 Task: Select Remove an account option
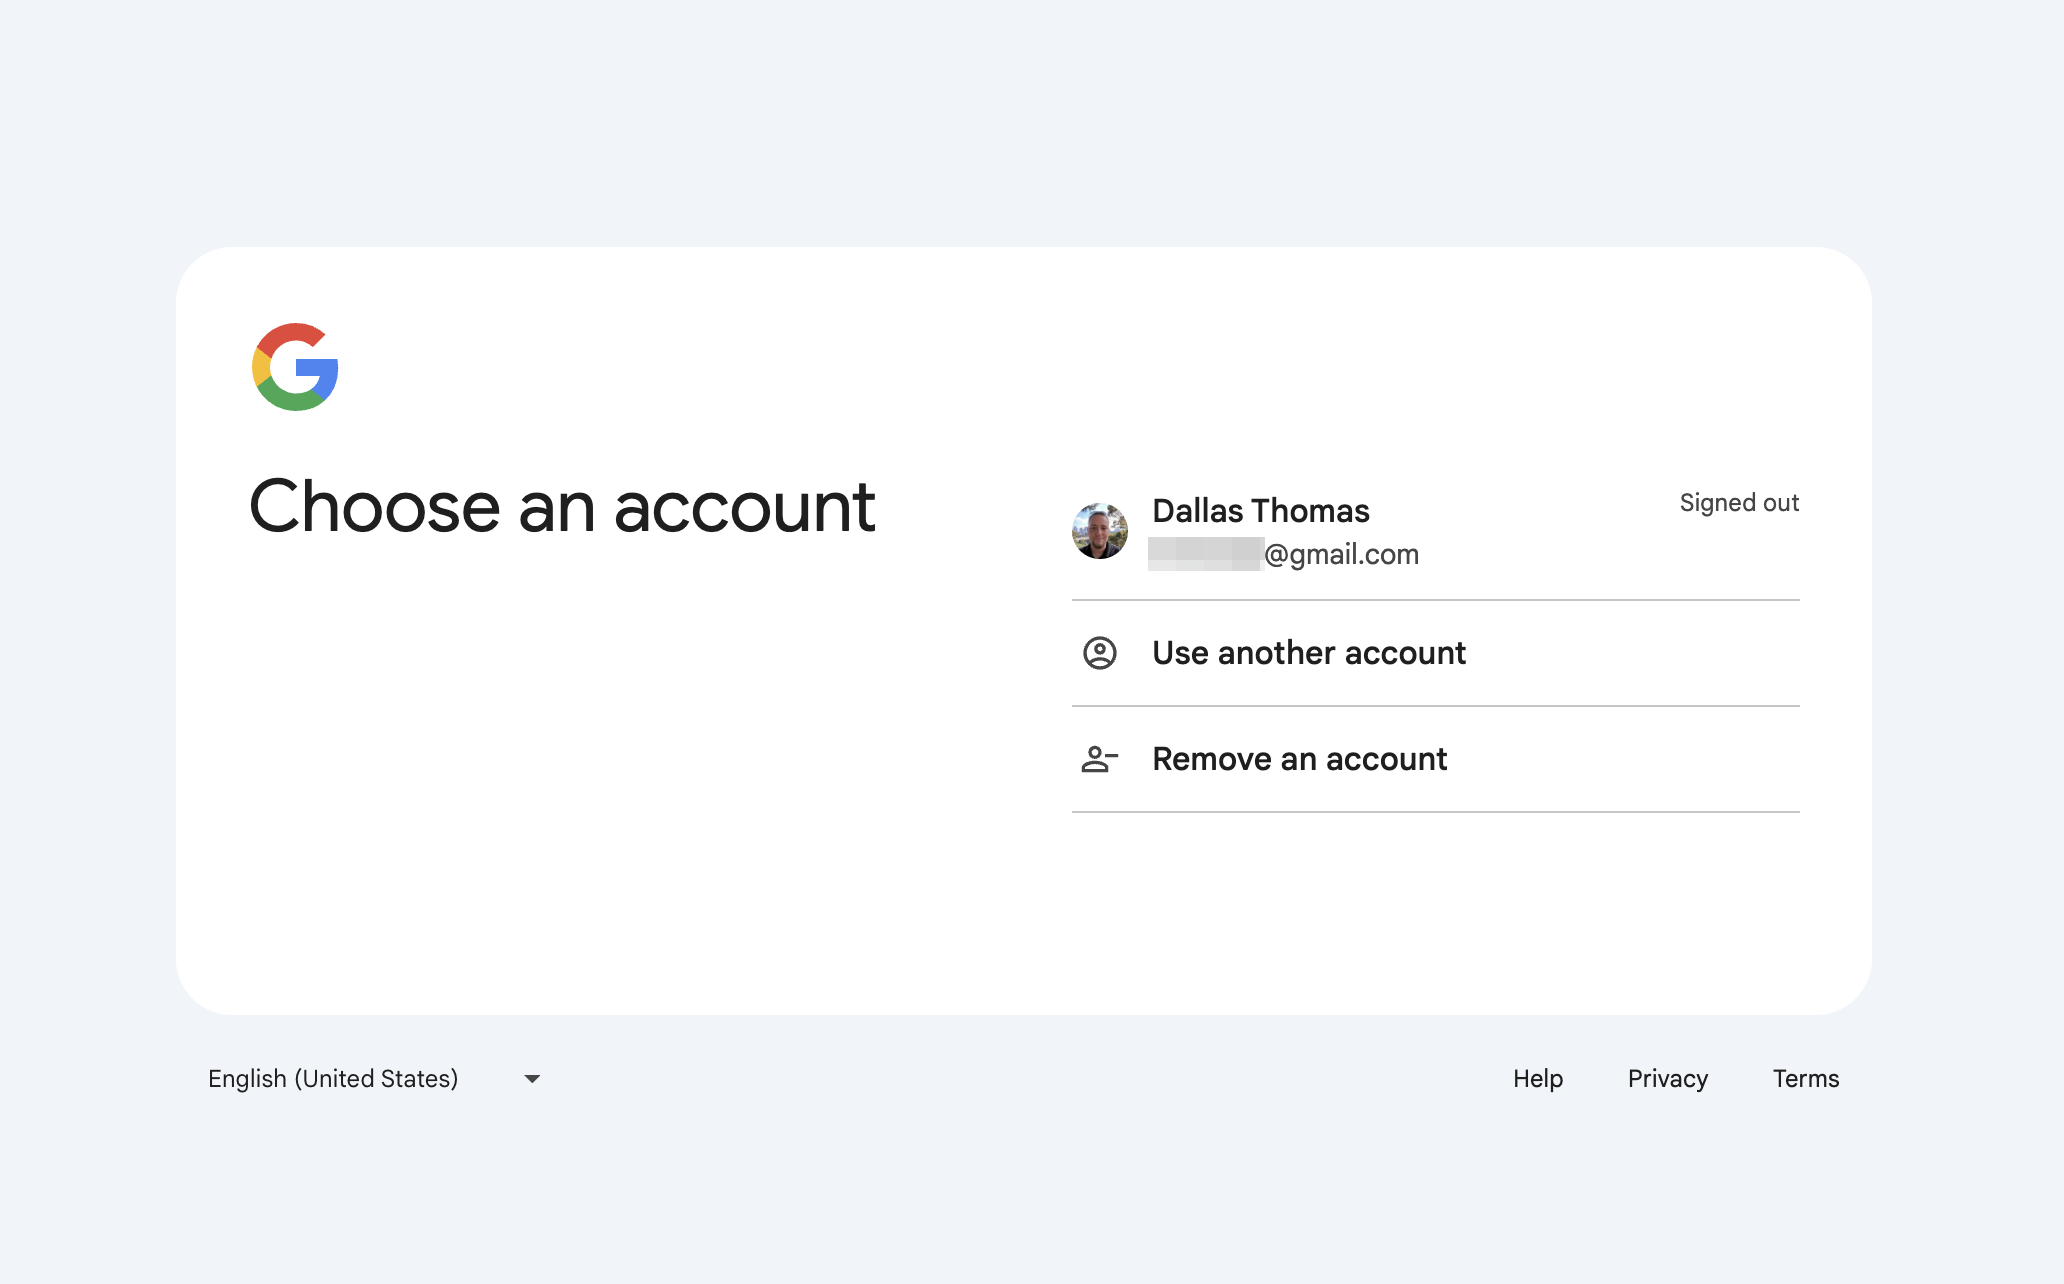[x=1299, y=759]
